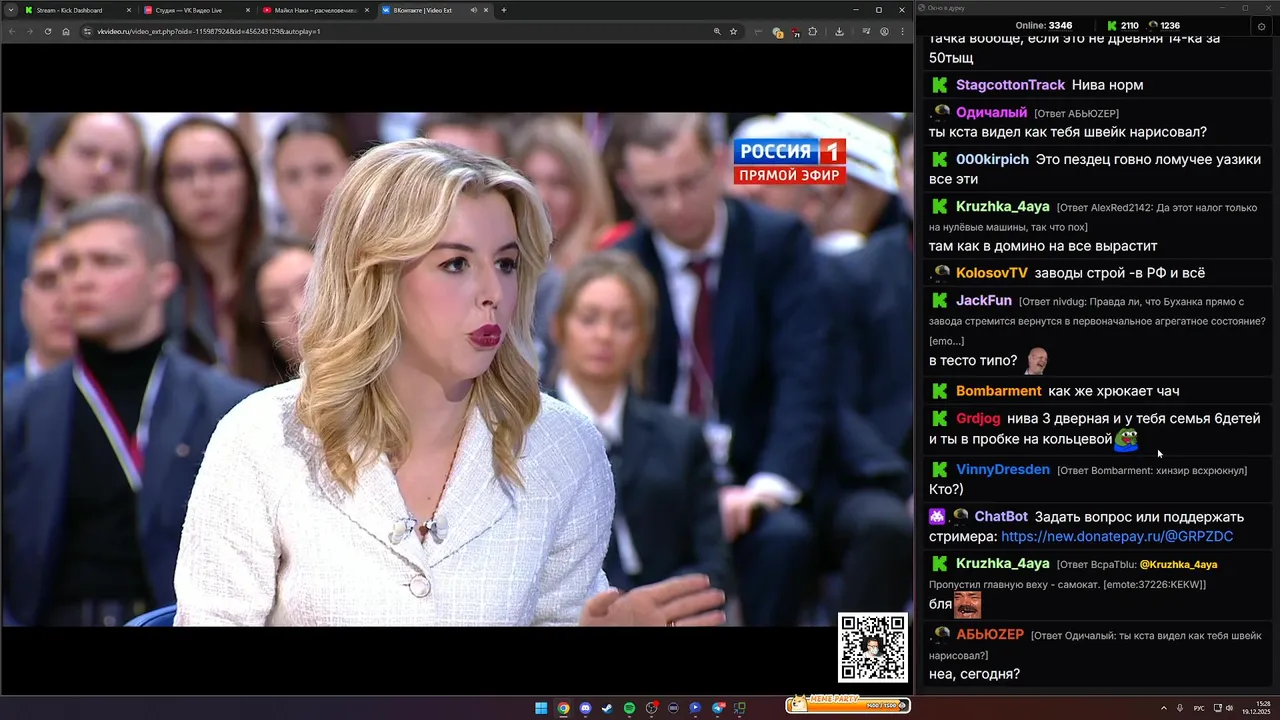Open the browser profile avatar
1280x720 pixels.
(884, 31)
